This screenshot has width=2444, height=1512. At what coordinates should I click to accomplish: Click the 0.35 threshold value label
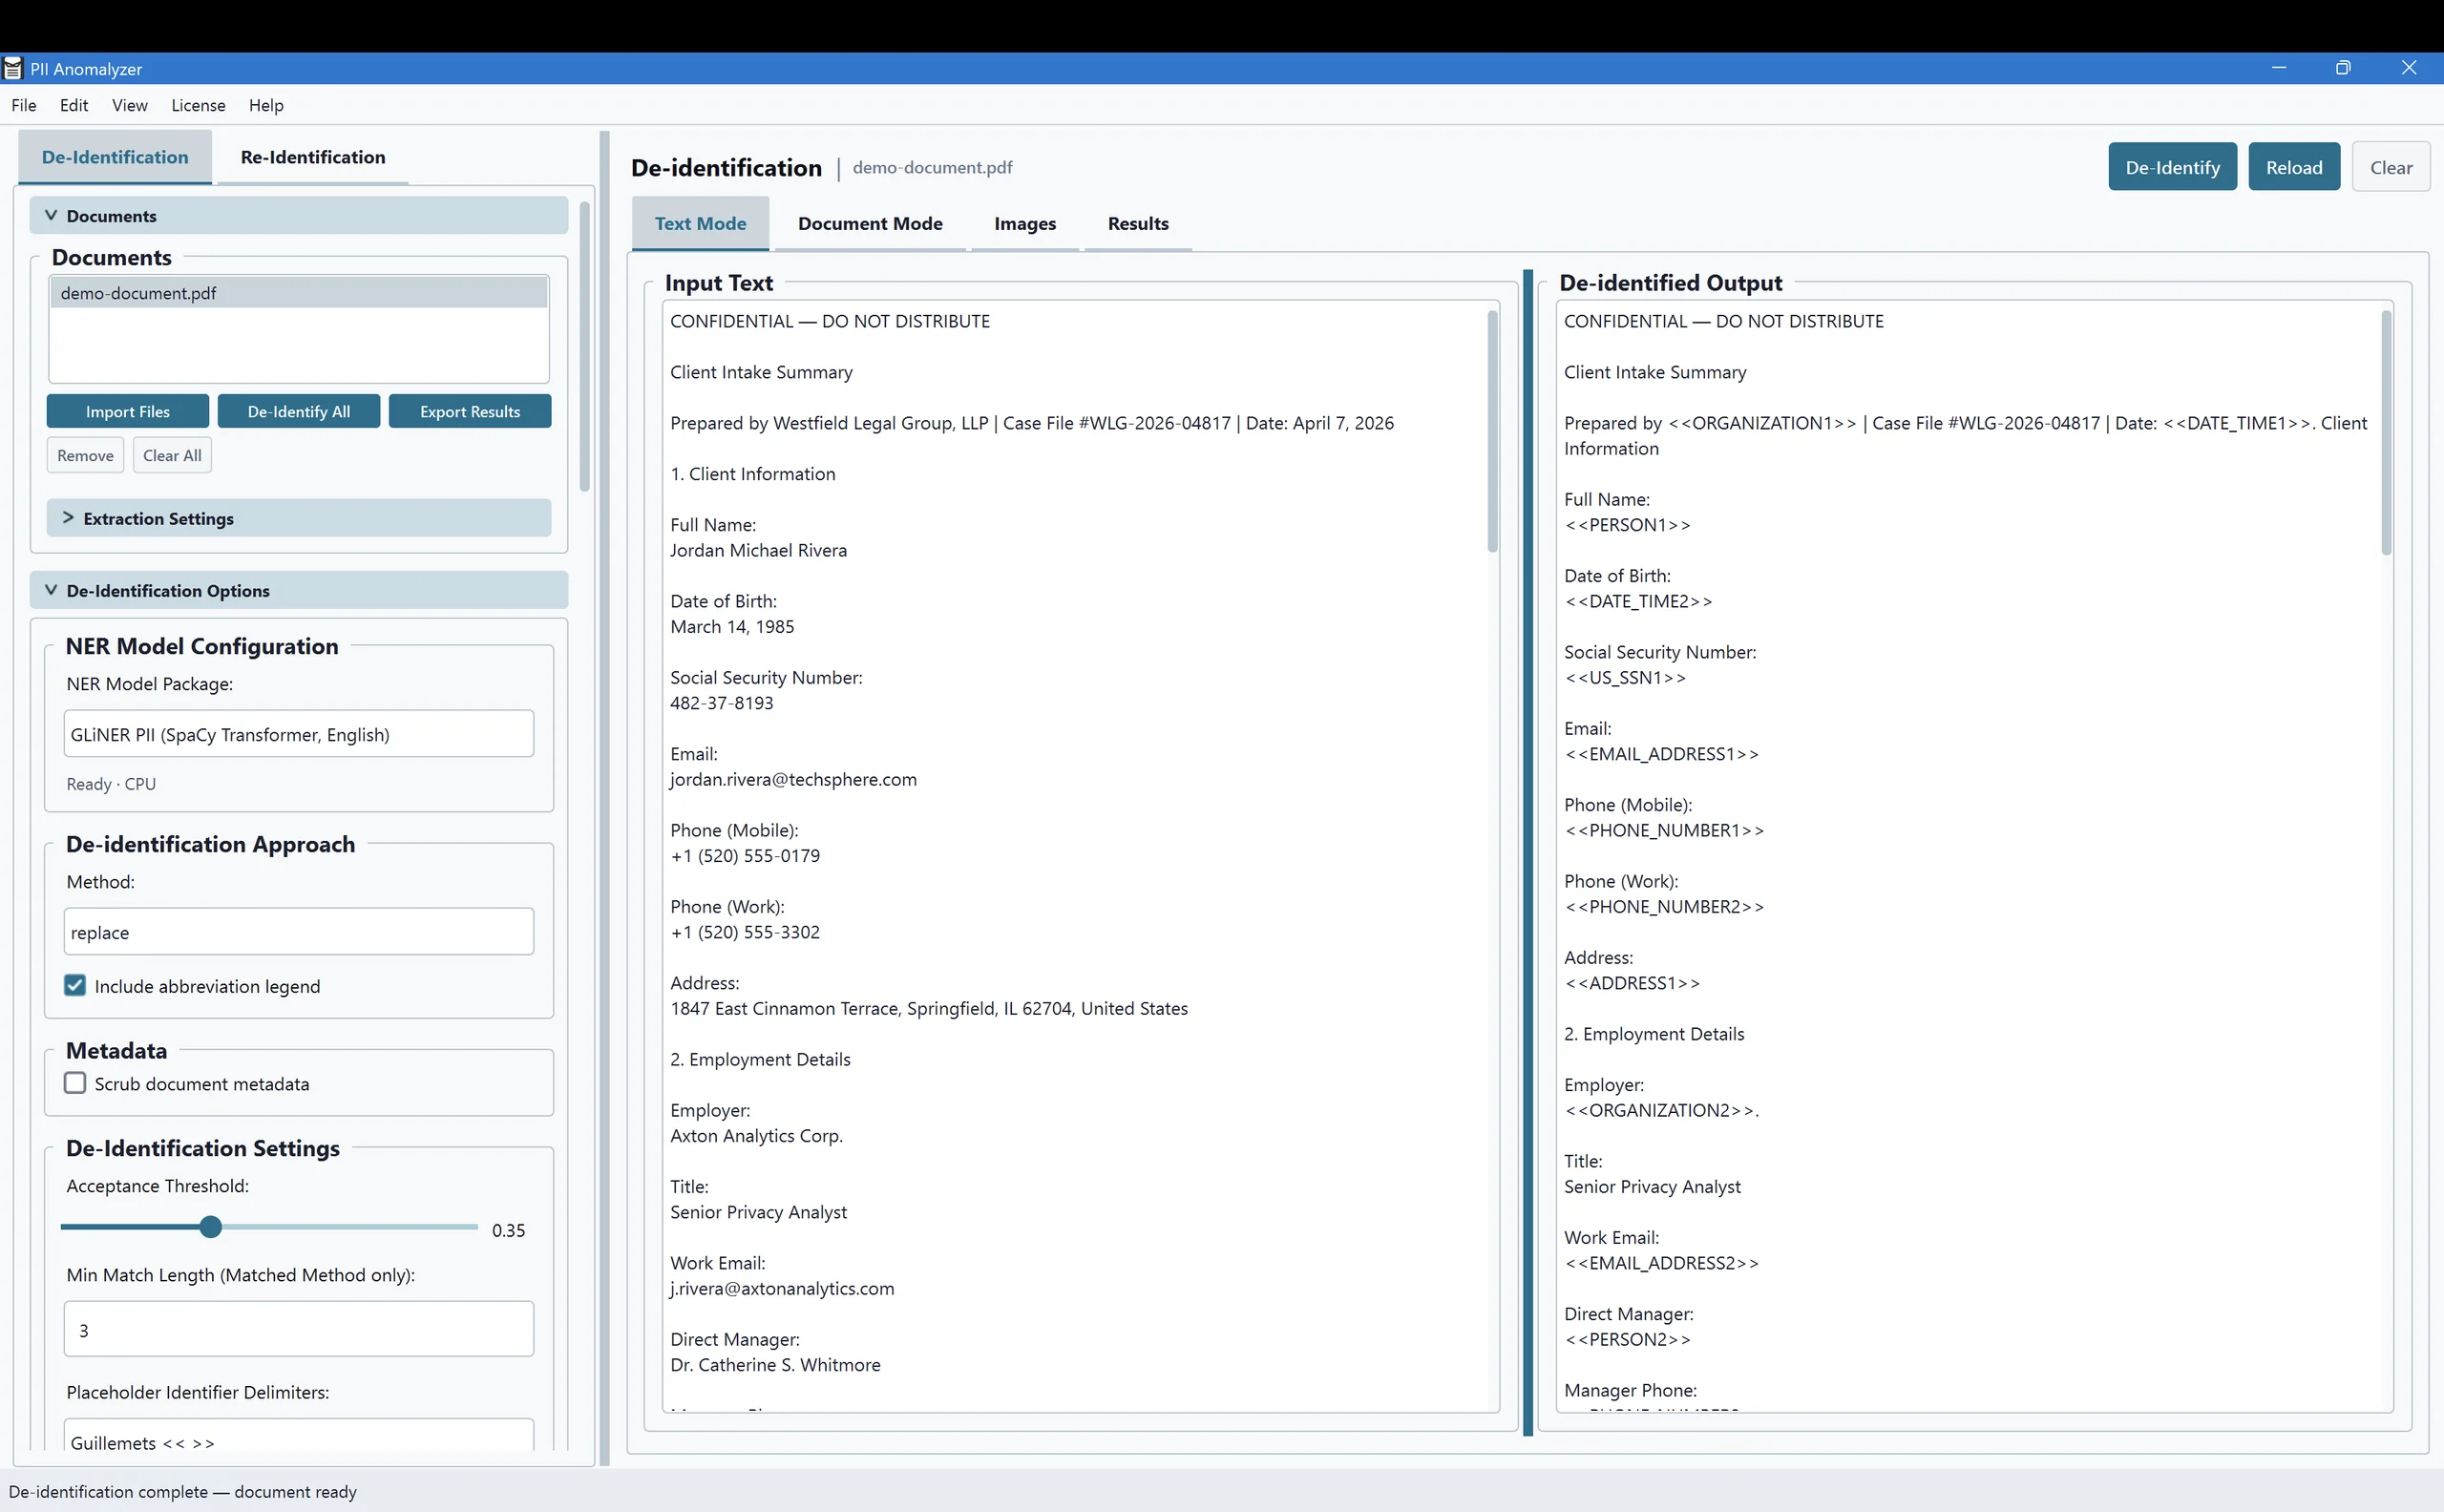(x=508, y=1230)
